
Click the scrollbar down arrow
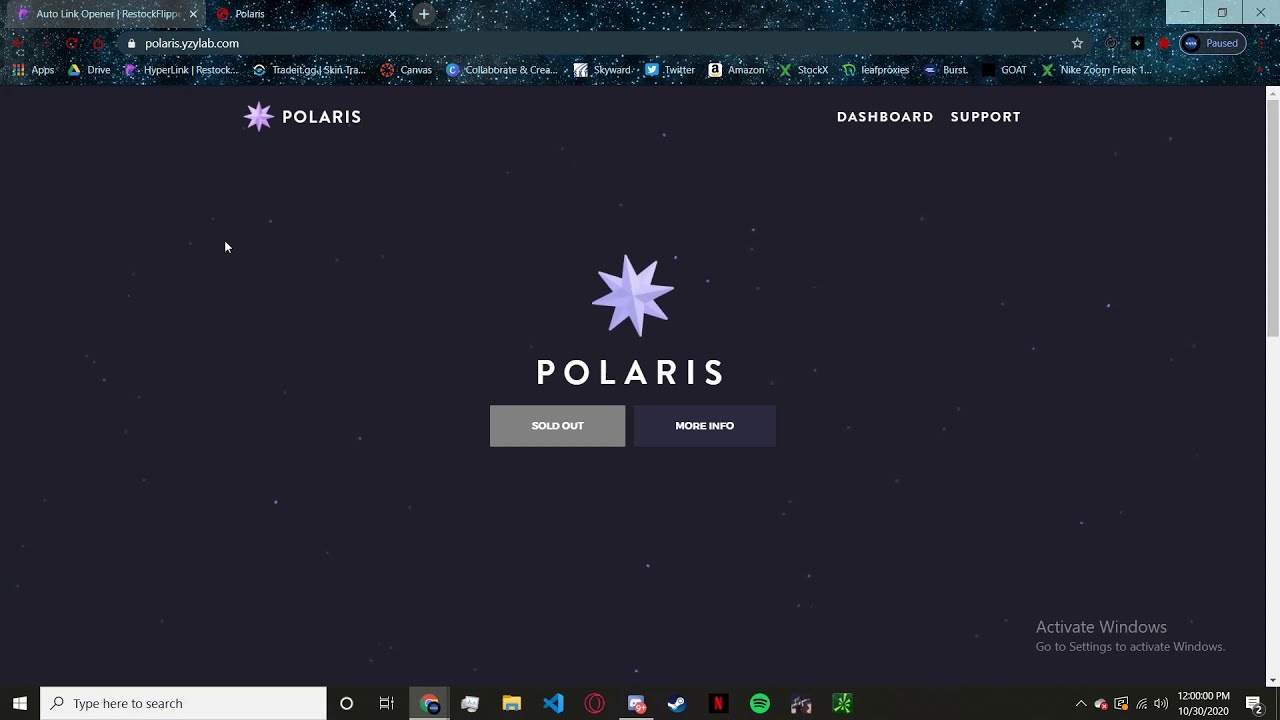tap(1272, 681)
